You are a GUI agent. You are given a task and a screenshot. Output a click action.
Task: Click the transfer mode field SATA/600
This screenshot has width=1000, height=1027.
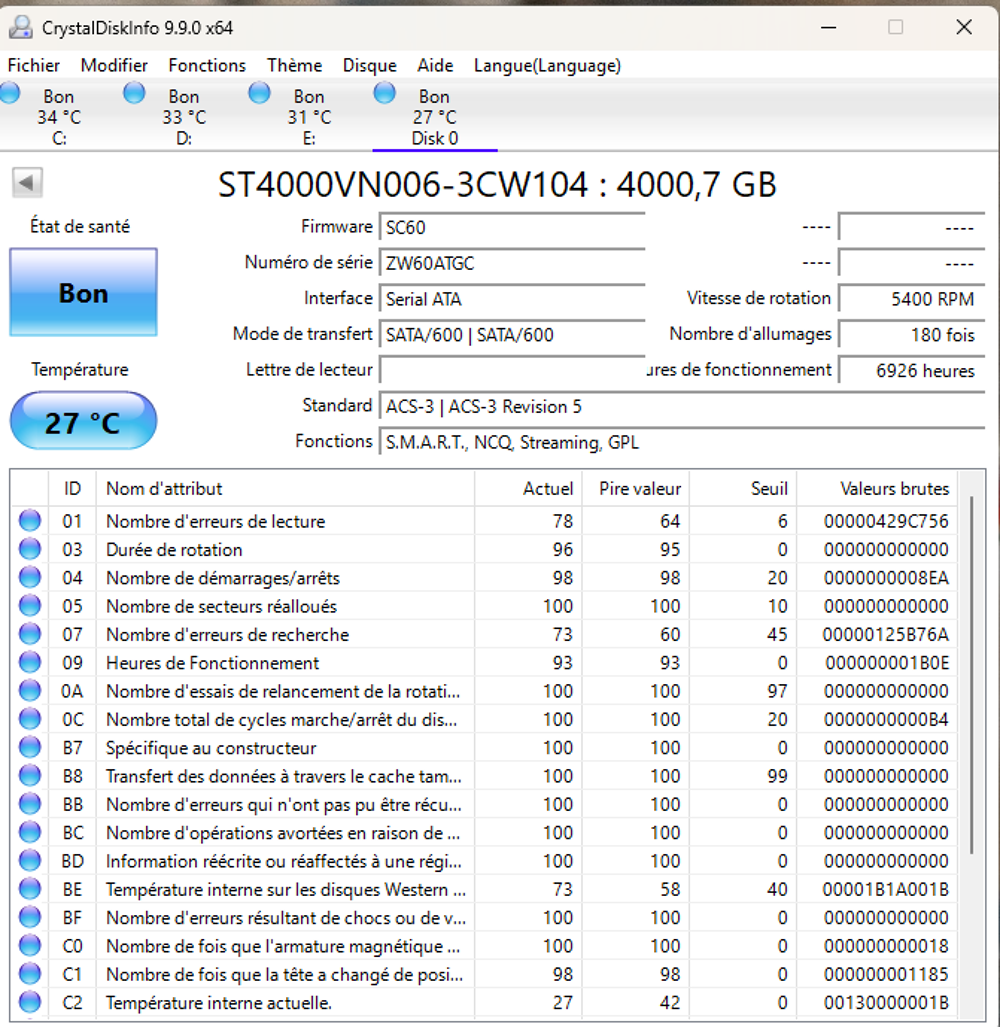[512, 335]
